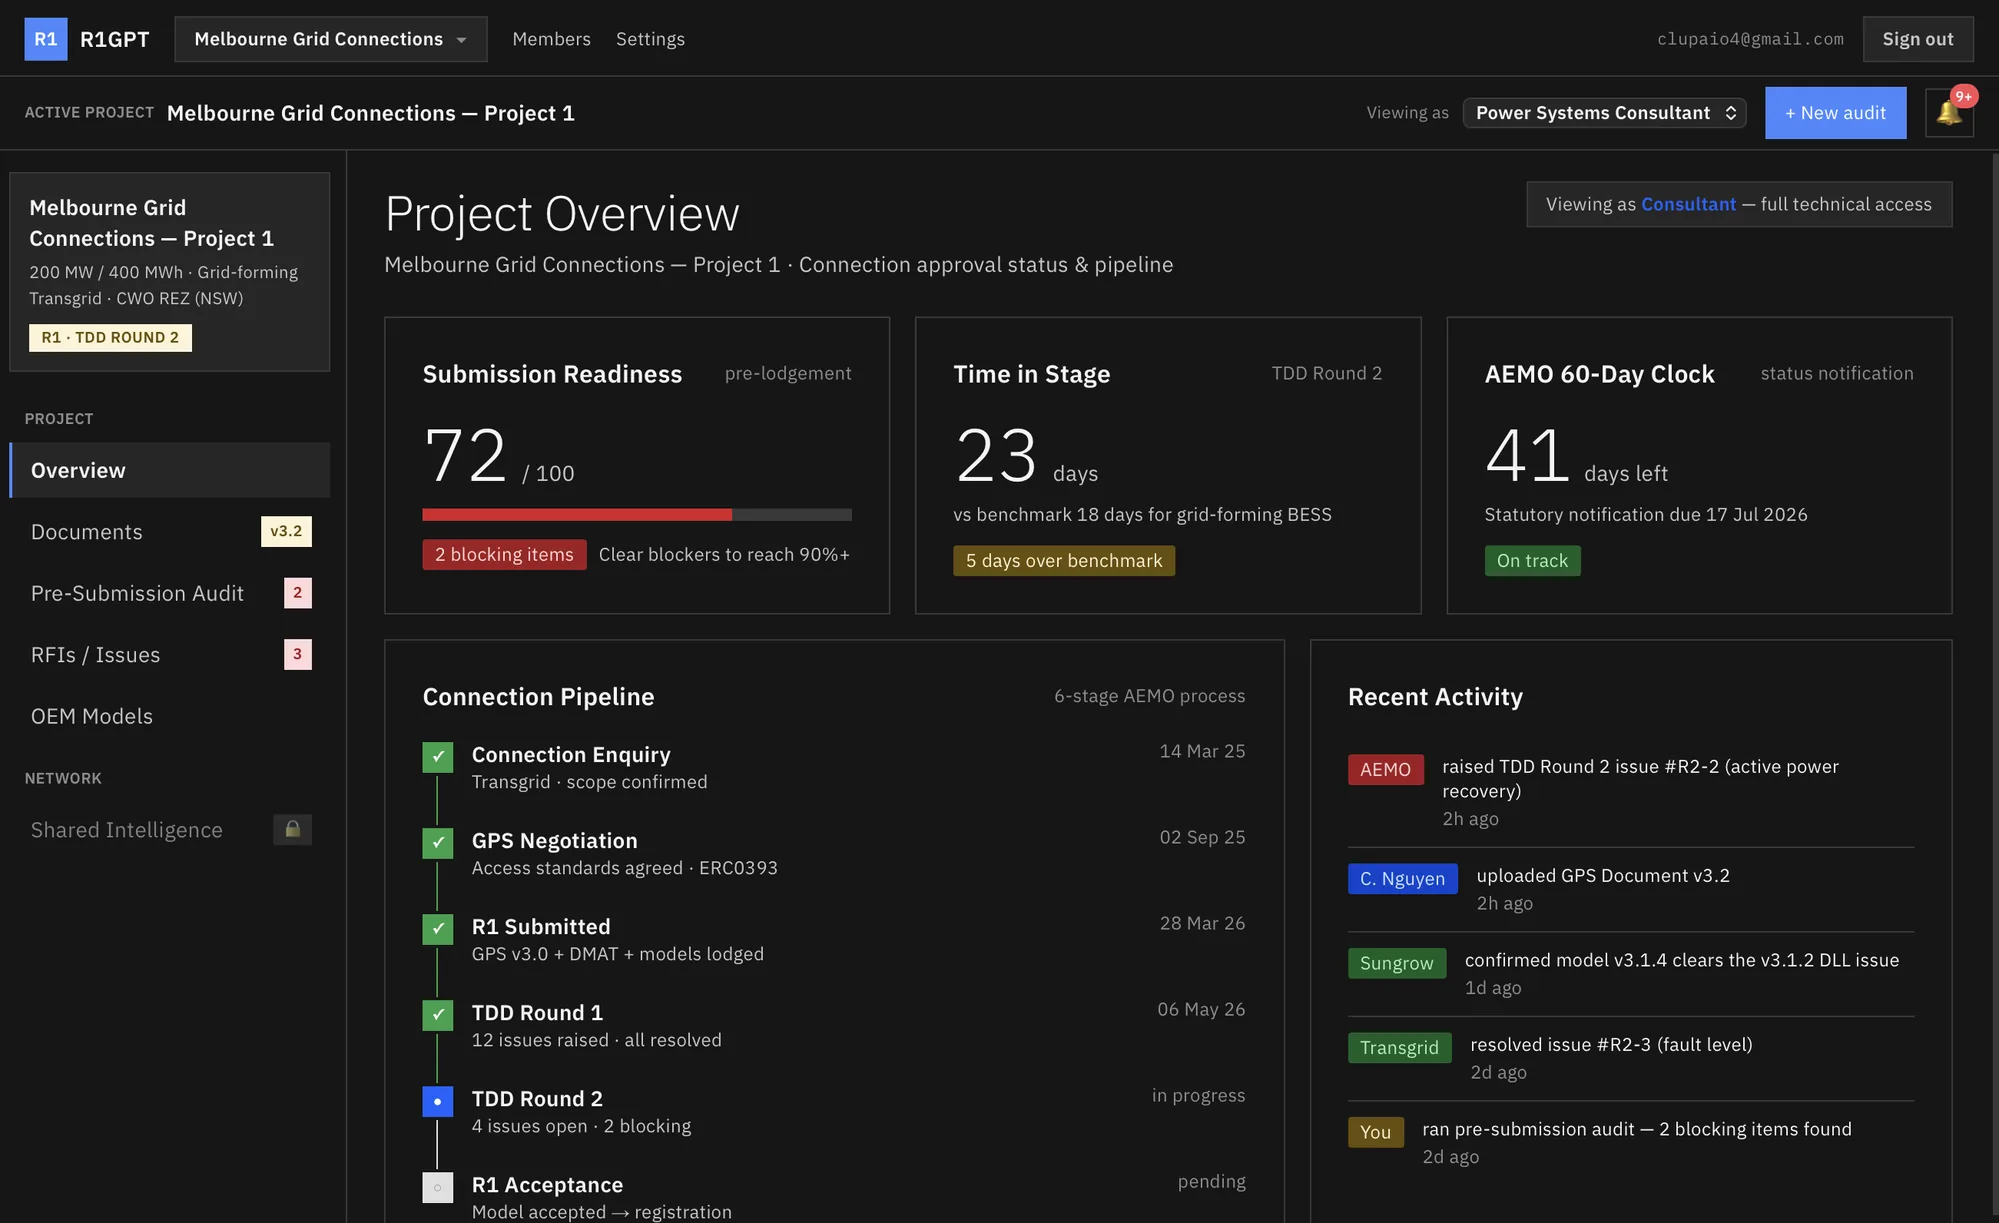The height and width of the screenshot is (1223, 1999).
Task: Click "resolved issue #R2-3 (fault level)" activity
Action: [1612, 1044]
